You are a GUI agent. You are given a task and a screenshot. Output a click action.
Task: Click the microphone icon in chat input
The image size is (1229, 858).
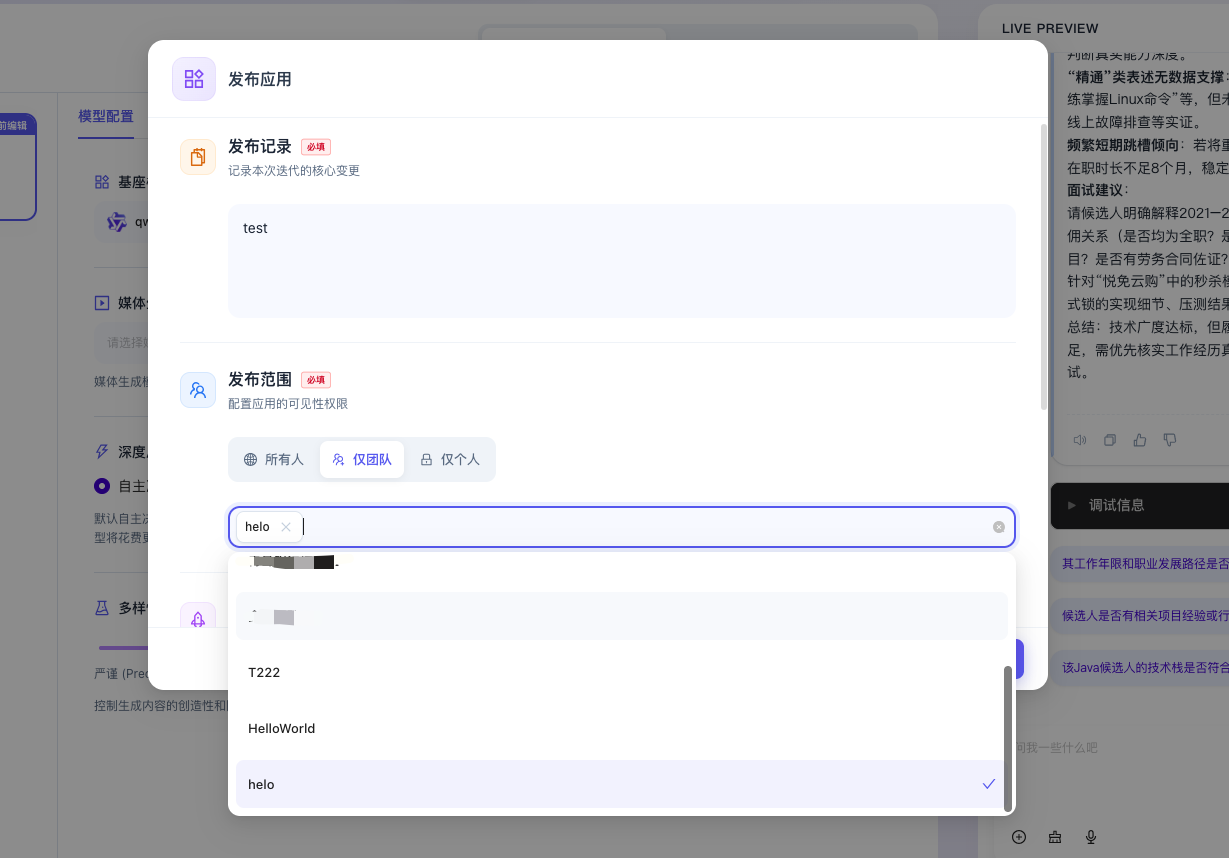(x=1091, y=837)
